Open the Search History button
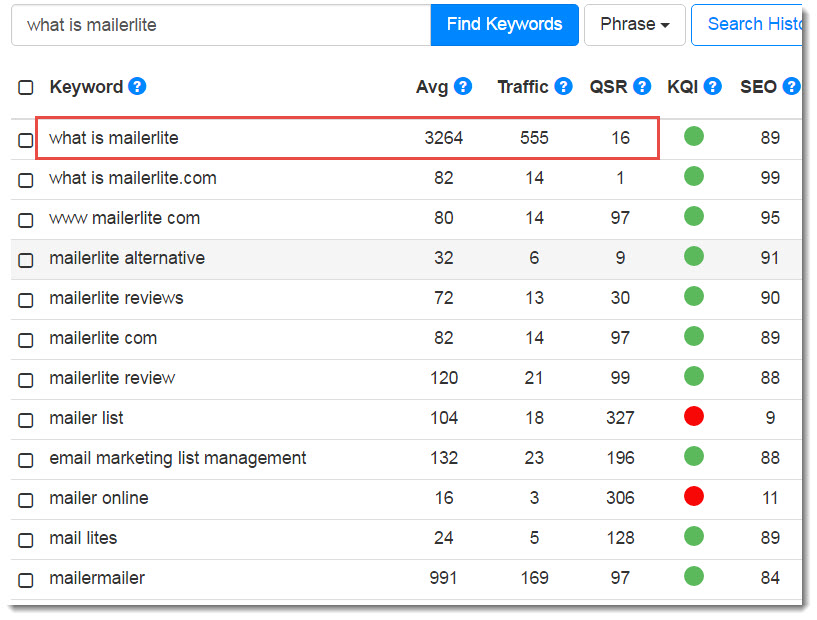The height and width of the screenshot is (620, 817). pos(747,24)
